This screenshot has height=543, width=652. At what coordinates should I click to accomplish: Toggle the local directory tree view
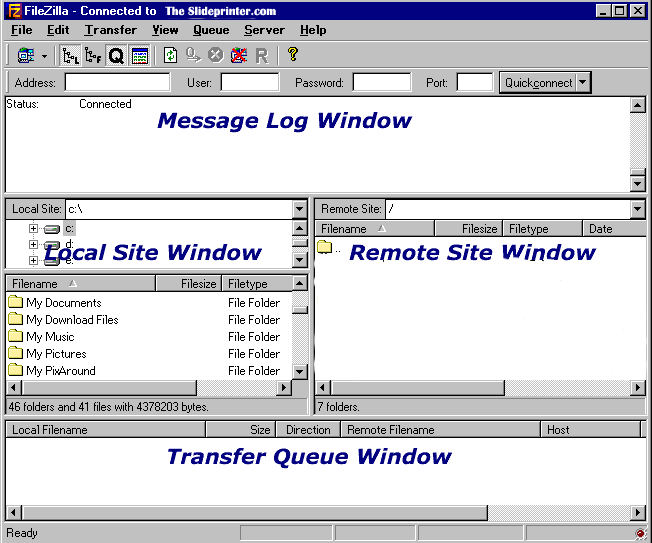pyautogui.click(x=70, y=55)
